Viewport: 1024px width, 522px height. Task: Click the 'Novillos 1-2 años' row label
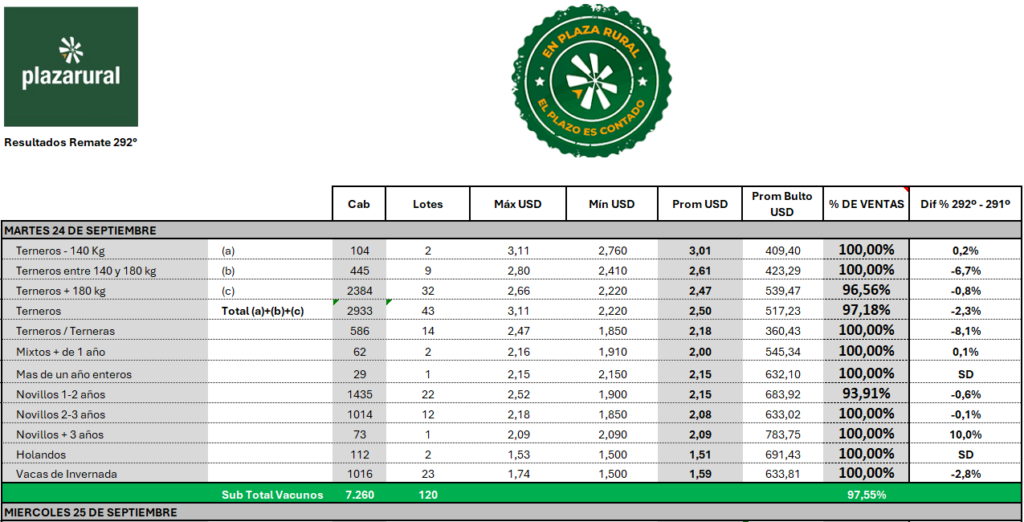pyautogui.click(x=61, y=395)
